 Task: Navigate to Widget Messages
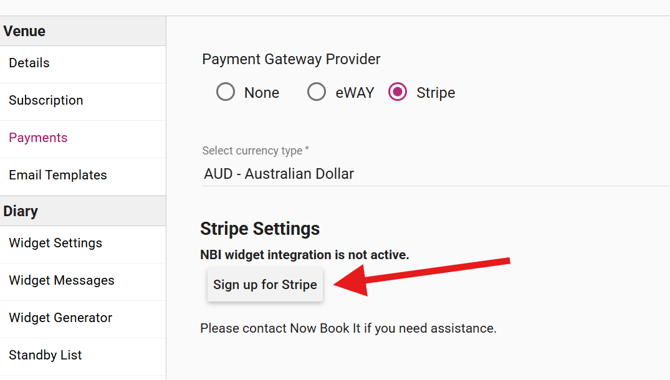click(x=83, y=280)
